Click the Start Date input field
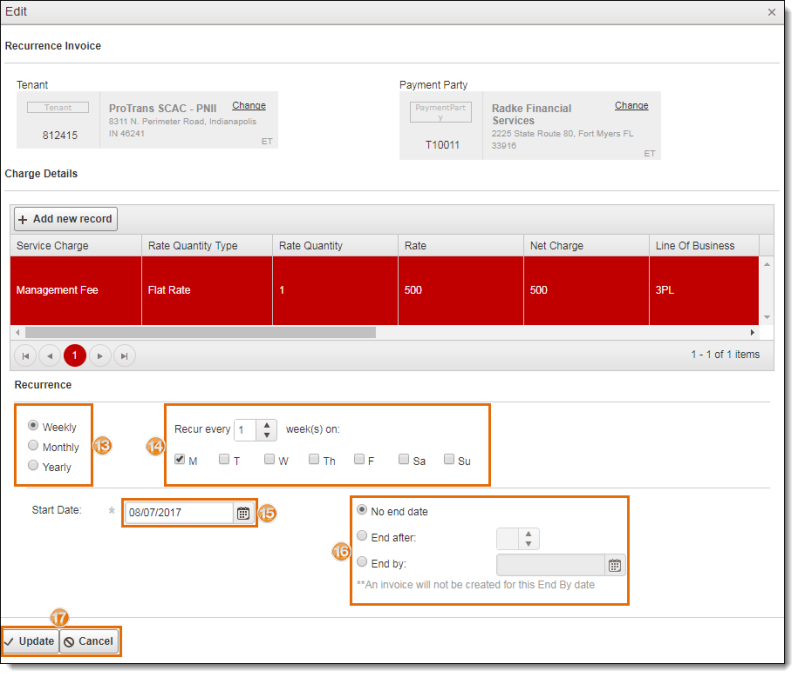Image resolution: width=798 pixels, height=677 pixels. coord(179,513)
